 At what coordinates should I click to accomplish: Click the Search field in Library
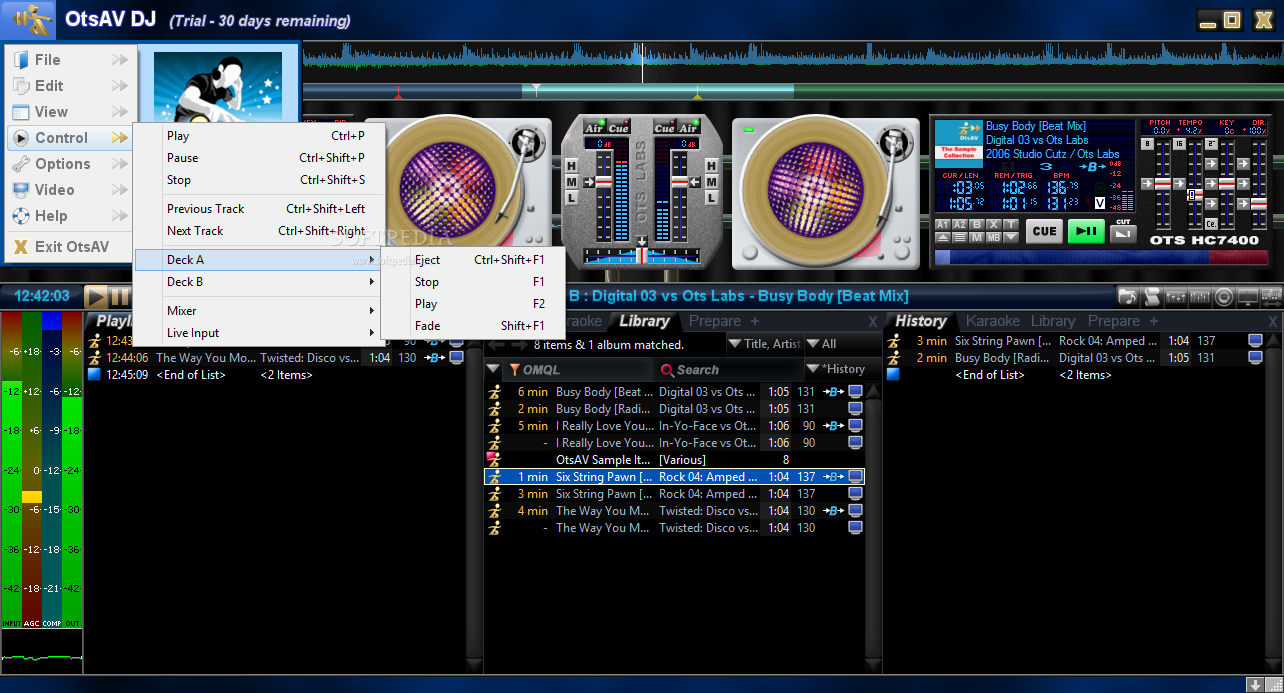(x=728, y=370)
